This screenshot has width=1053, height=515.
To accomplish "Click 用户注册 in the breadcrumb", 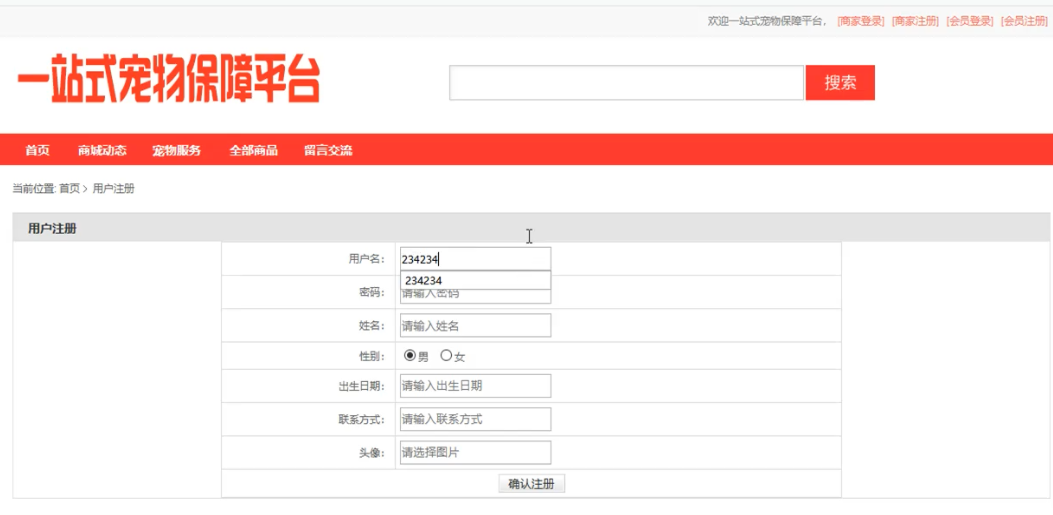I will (x=113, y=189).
